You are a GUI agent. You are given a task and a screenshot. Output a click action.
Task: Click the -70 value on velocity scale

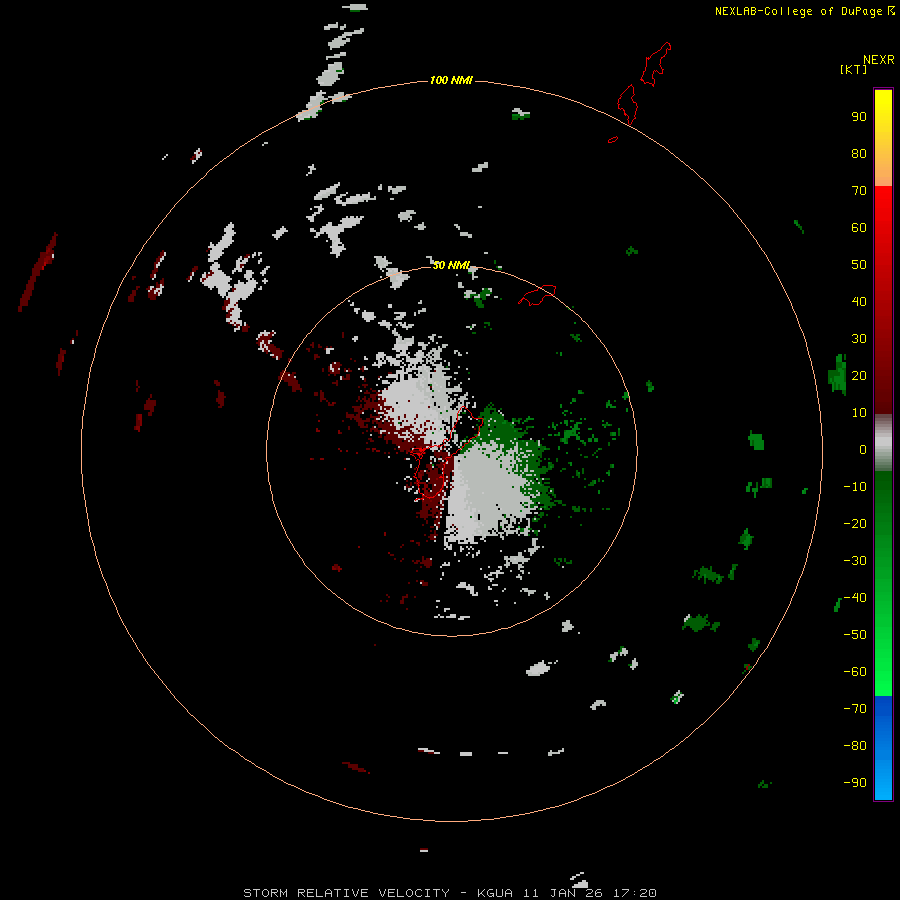[855, 709]
